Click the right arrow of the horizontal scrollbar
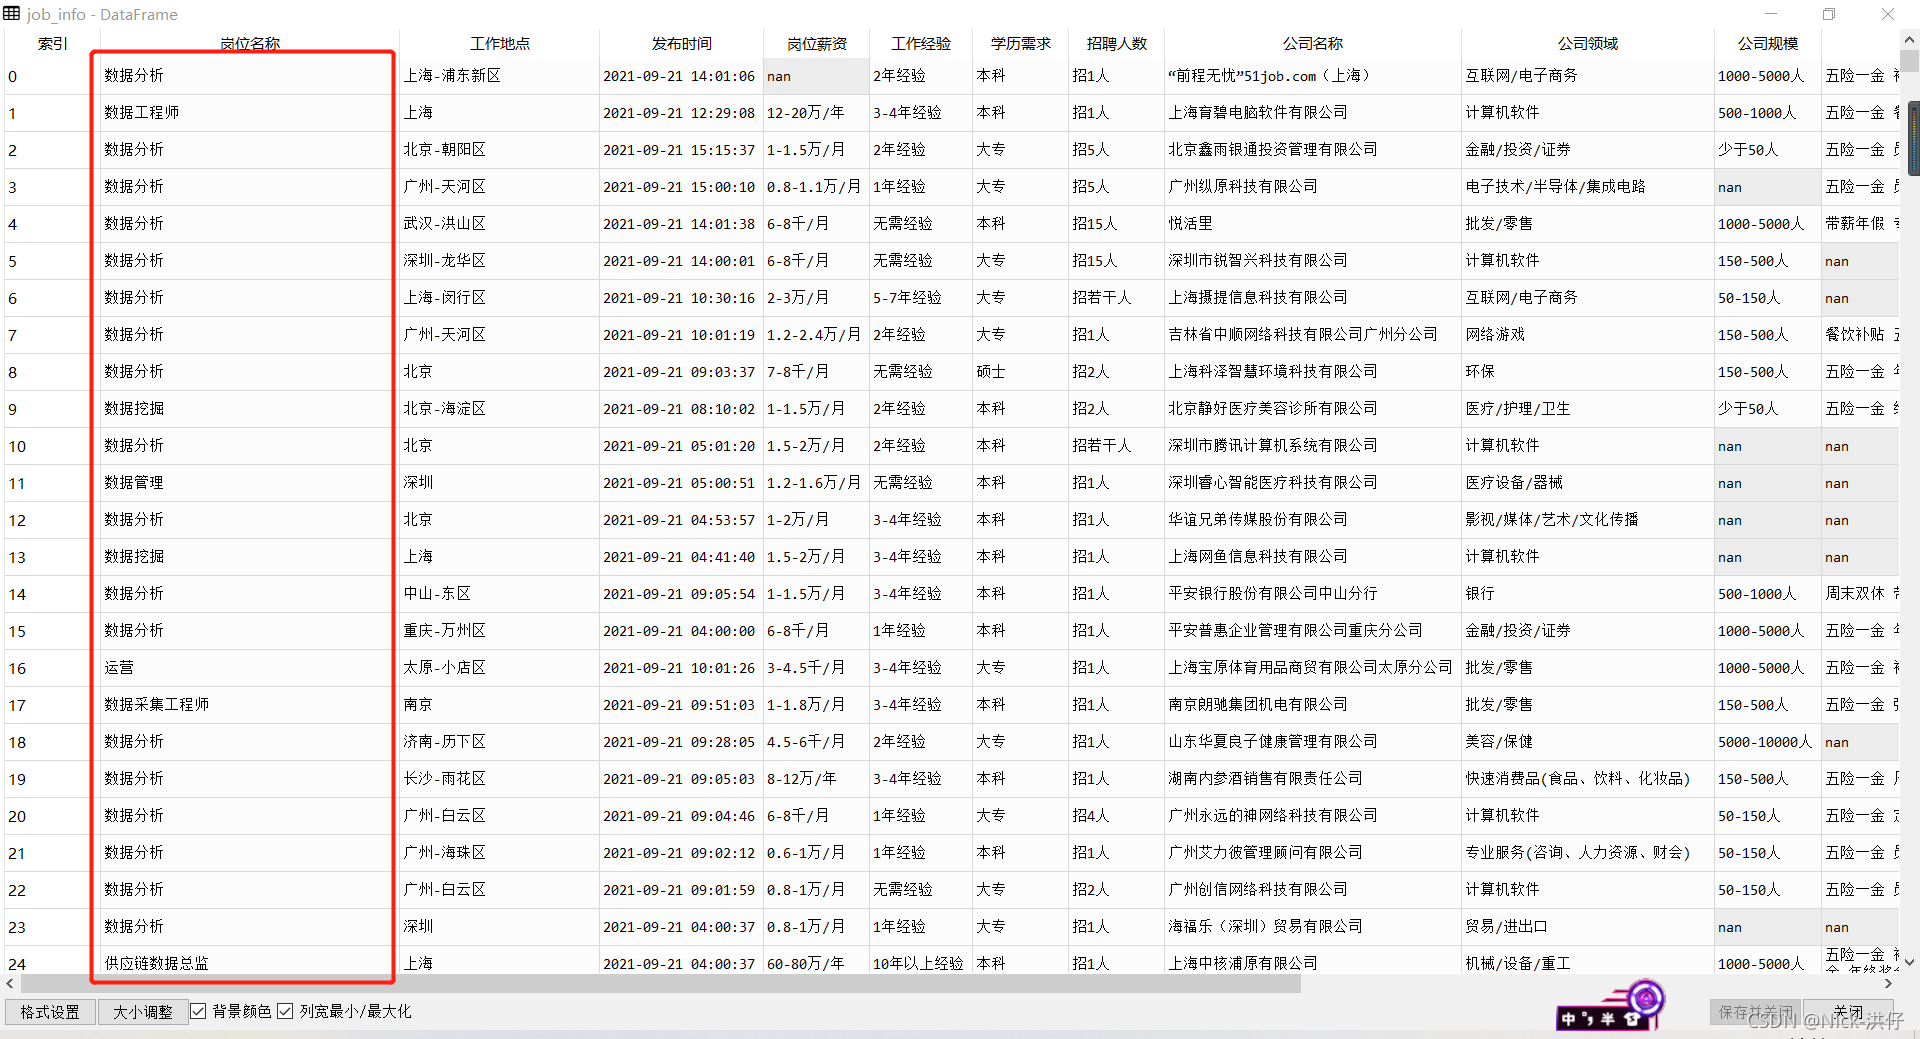Viewport: 1920px width, 1039px height. [x=1889, y=984]
